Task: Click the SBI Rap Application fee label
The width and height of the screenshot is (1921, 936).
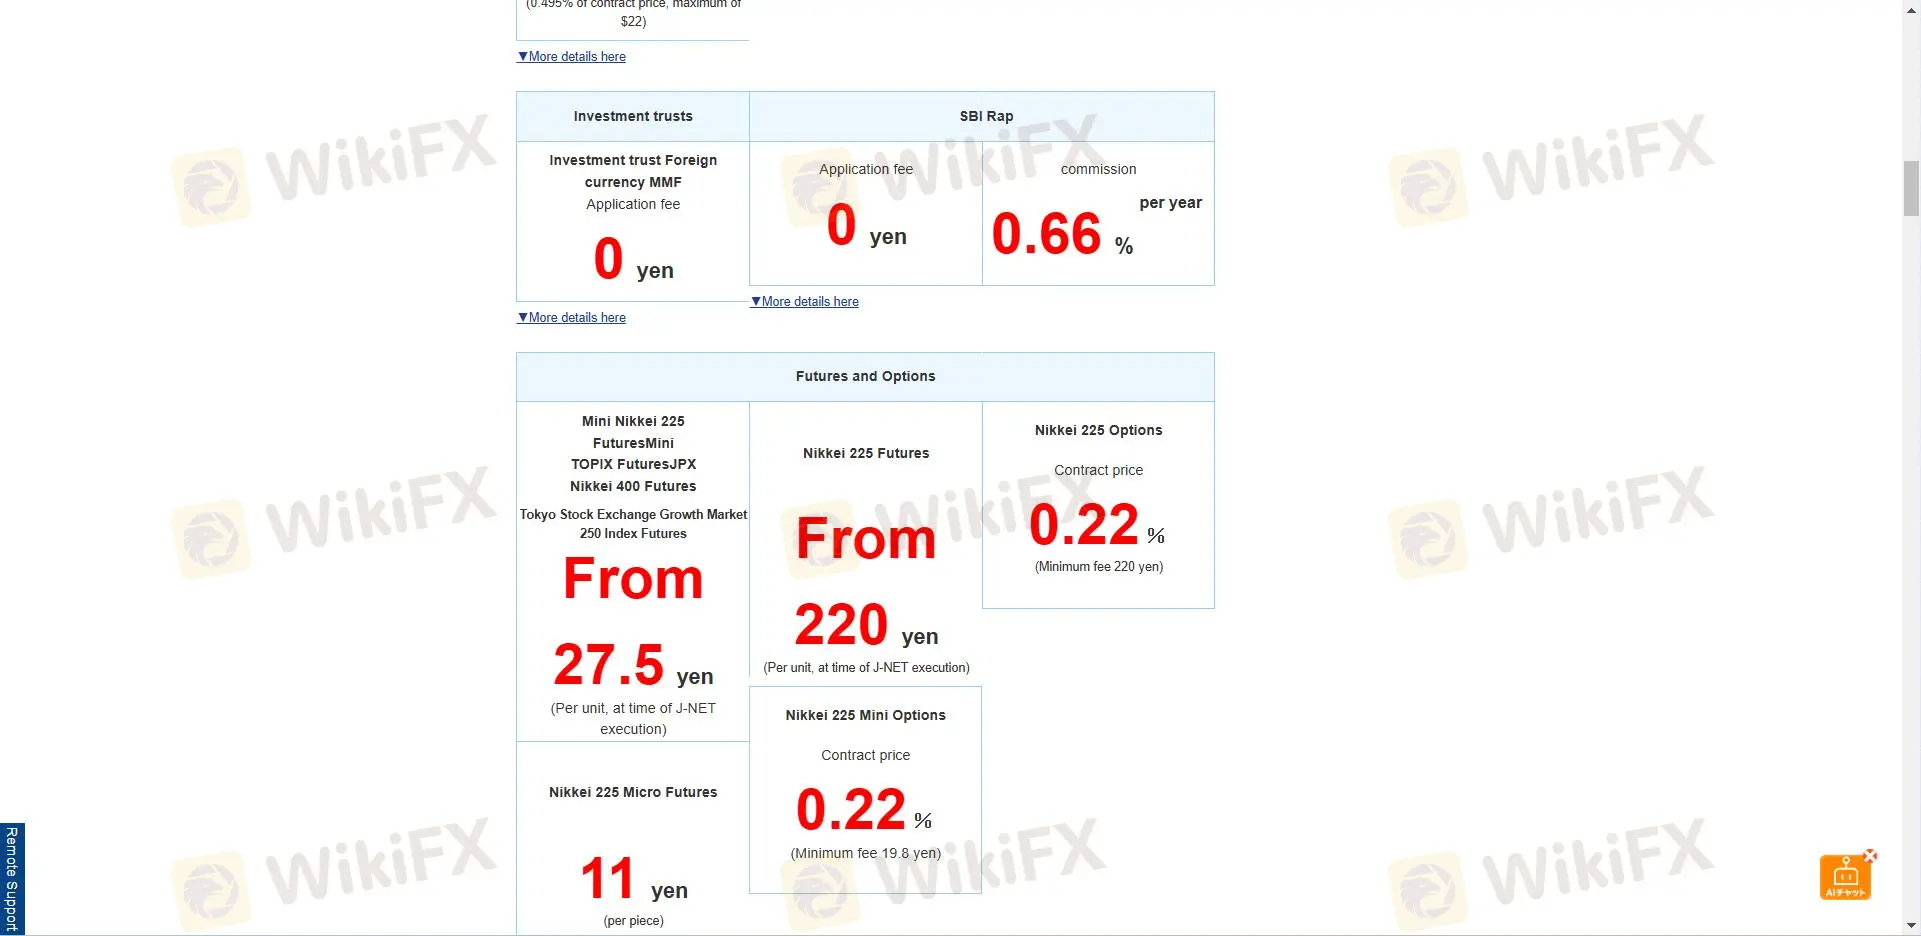Action: [866, 170]
